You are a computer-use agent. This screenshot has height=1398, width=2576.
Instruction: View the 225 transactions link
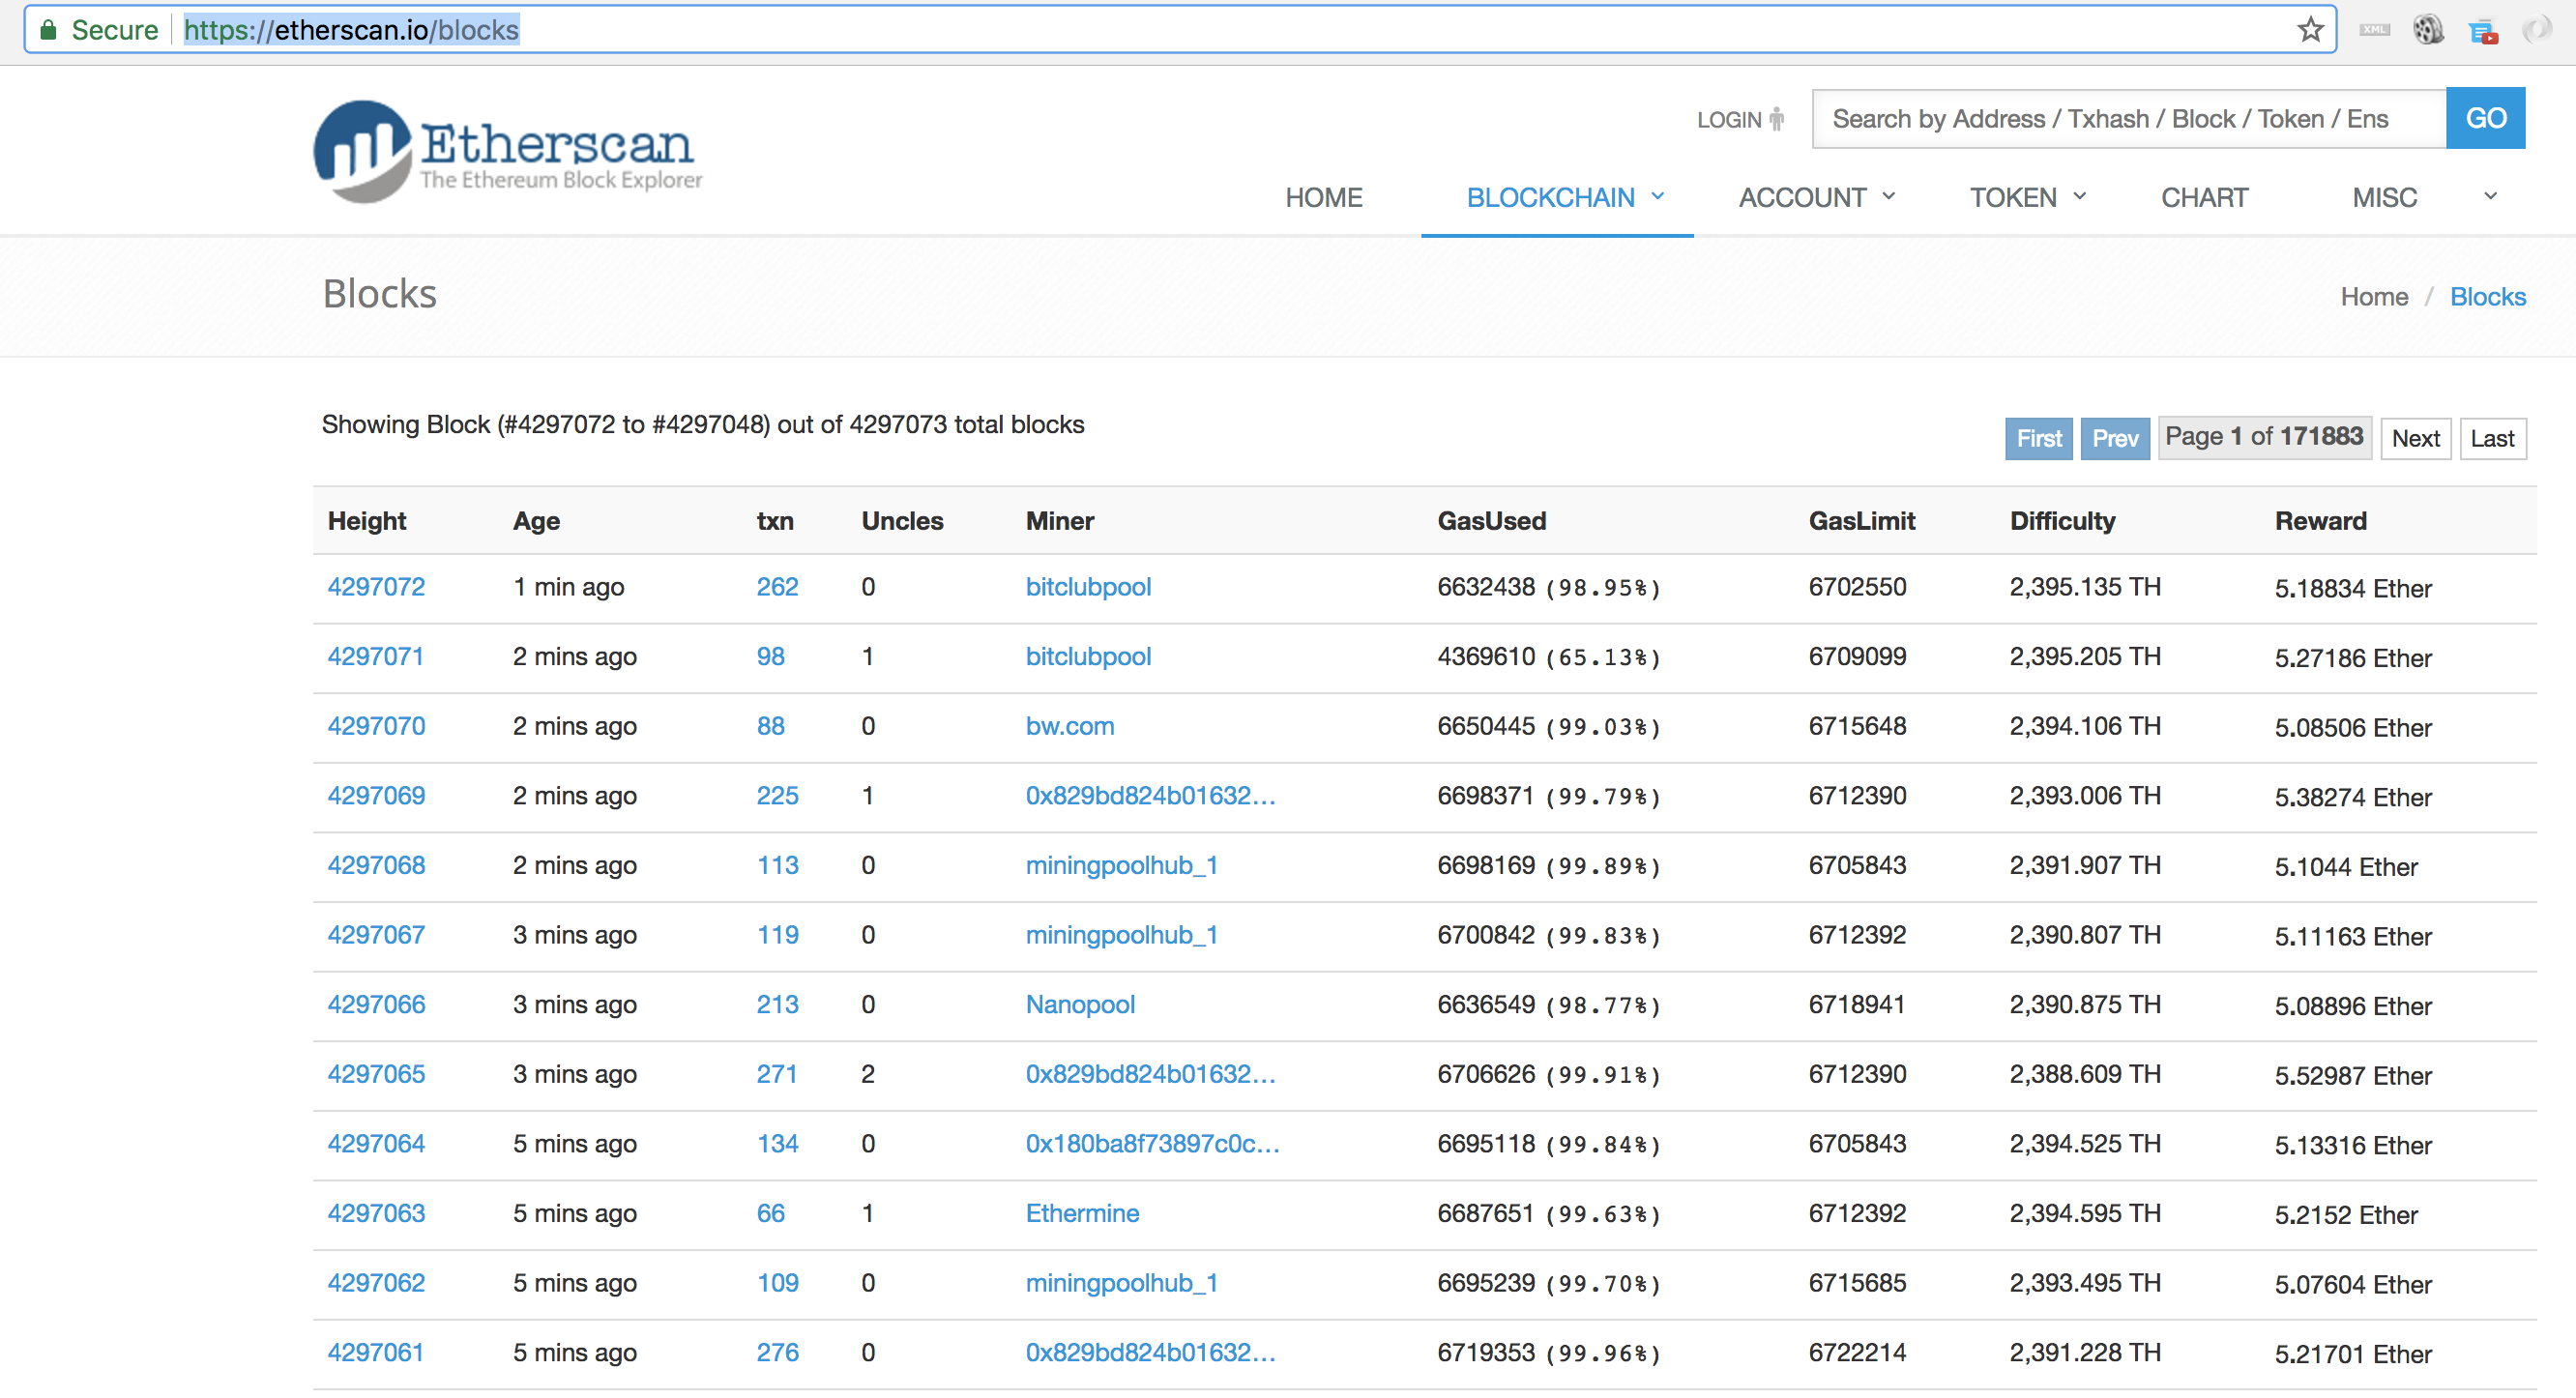pos(777,796)
